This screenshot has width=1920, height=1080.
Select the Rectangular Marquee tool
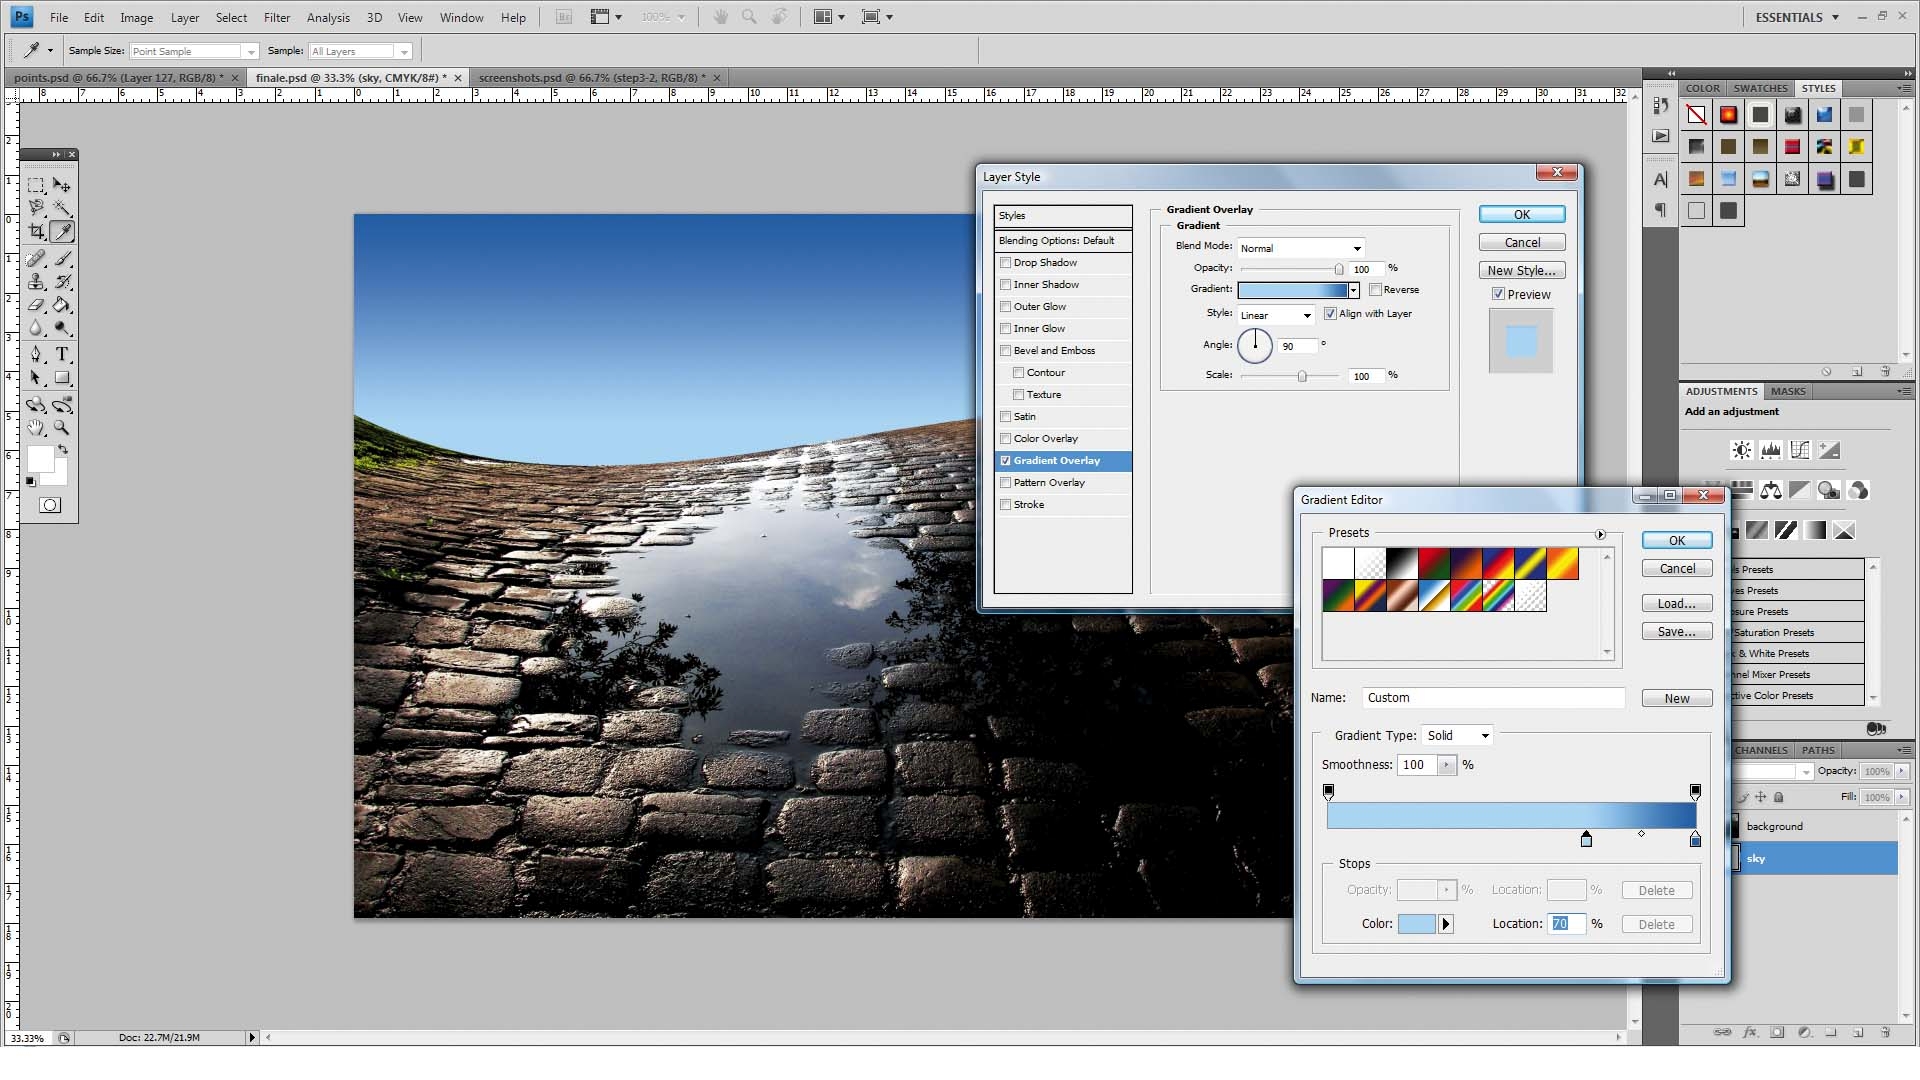(x=36, y=185)
